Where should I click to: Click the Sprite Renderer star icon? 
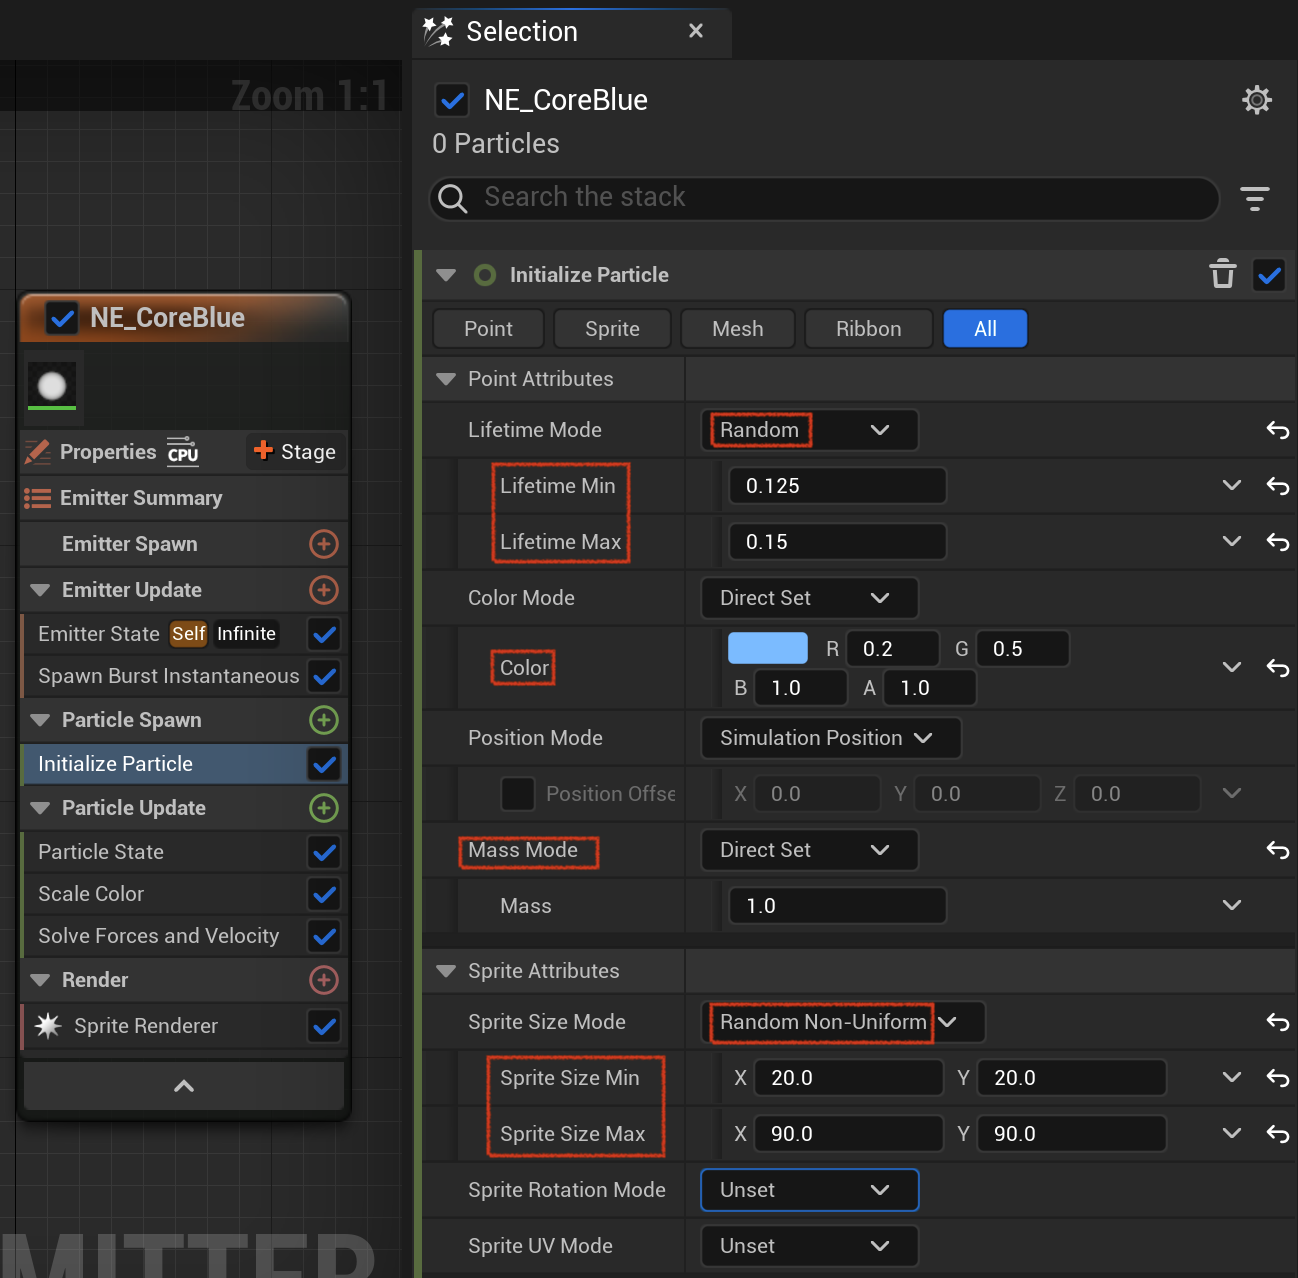48,1025
